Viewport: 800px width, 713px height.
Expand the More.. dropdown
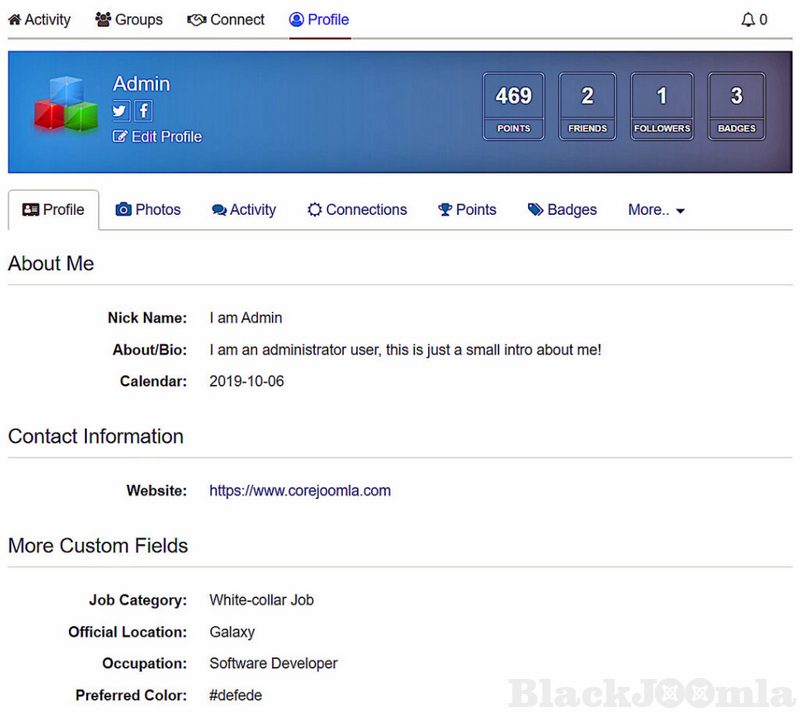tap(656, 210)
